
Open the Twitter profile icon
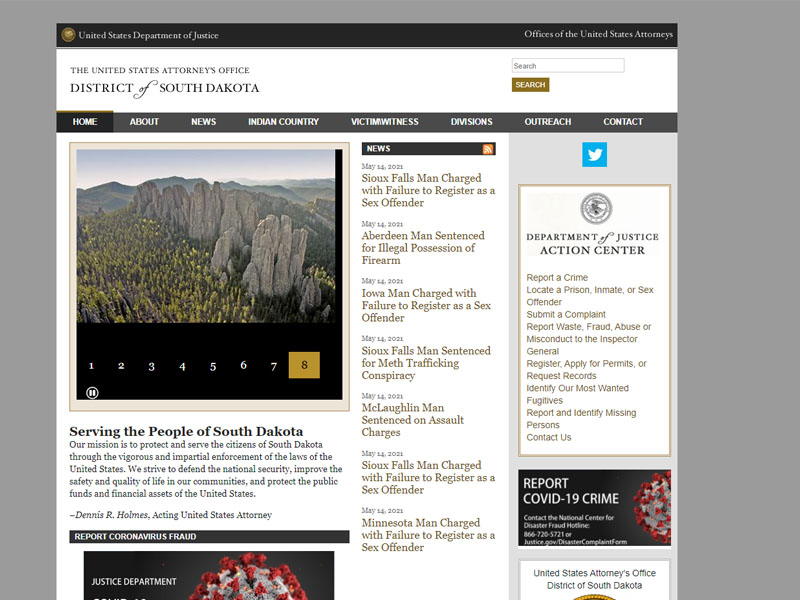[595, 154]
